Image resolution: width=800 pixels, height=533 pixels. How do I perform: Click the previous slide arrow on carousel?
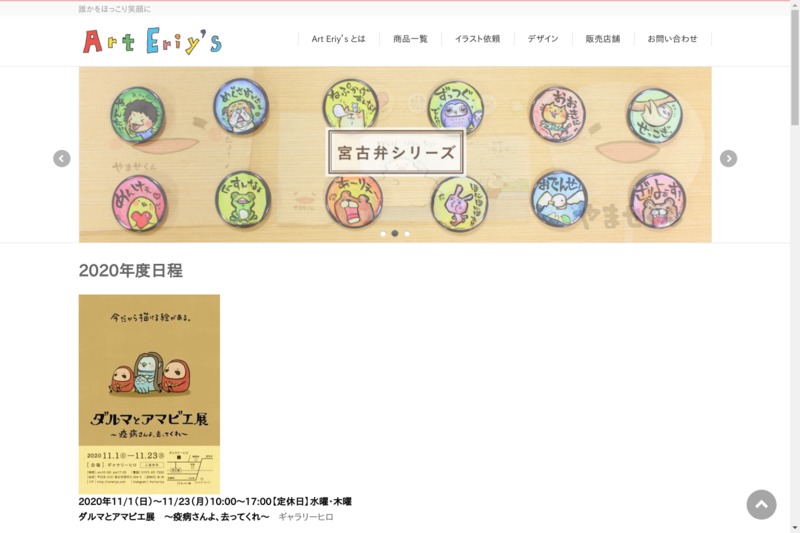pyautogui.click(x=62, y=159)
